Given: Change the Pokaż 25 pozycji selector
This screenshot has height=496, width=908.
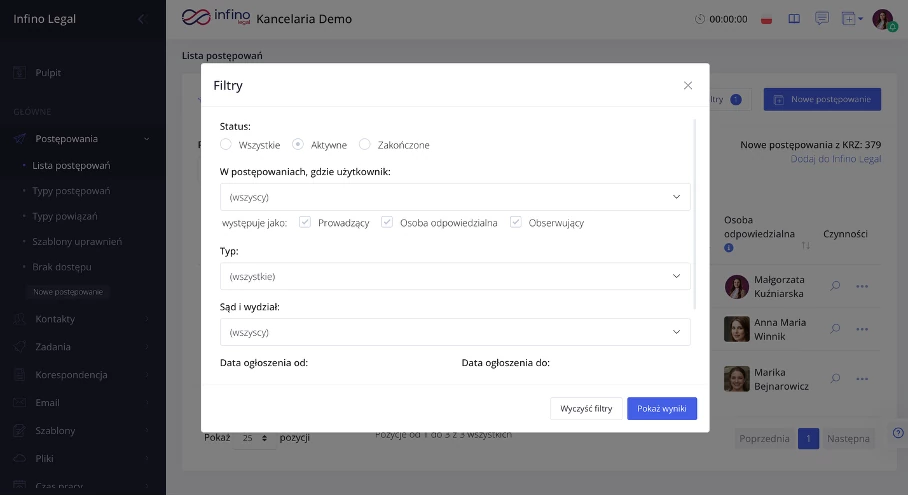Looking at the screenshot, I should coord(255,438).
